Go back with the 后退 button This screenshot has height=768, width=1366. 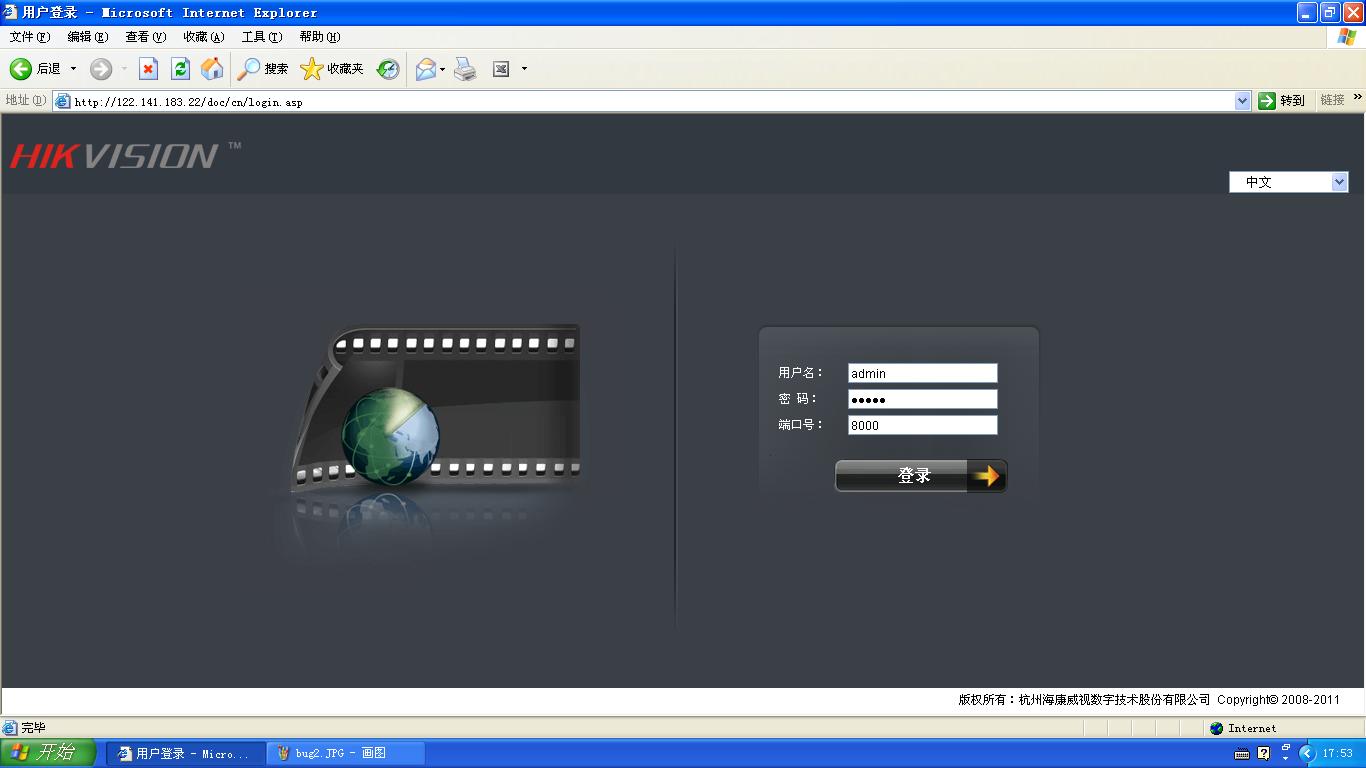(35, 69)
